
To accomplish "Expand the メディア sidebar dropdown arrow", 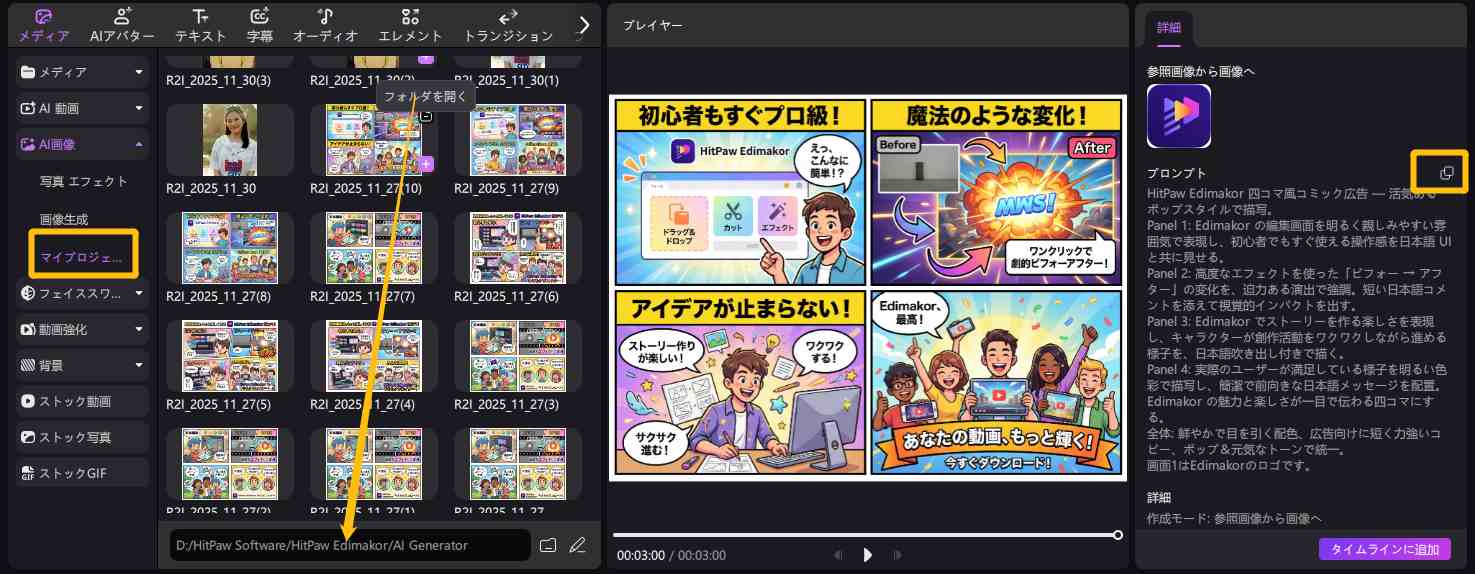I will click(139, 72).
